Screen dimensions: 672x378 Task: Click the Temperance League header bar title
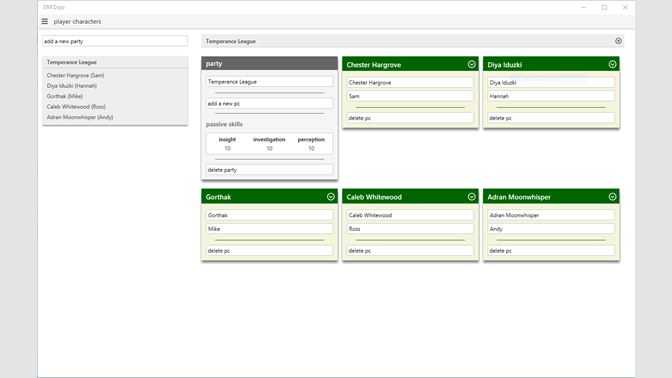click(231, 41)
